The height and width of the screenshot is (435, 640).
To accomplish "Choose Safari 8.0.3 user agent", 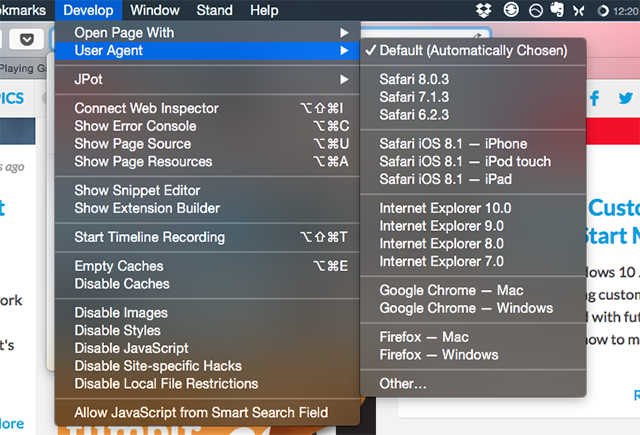I will 473,79.
